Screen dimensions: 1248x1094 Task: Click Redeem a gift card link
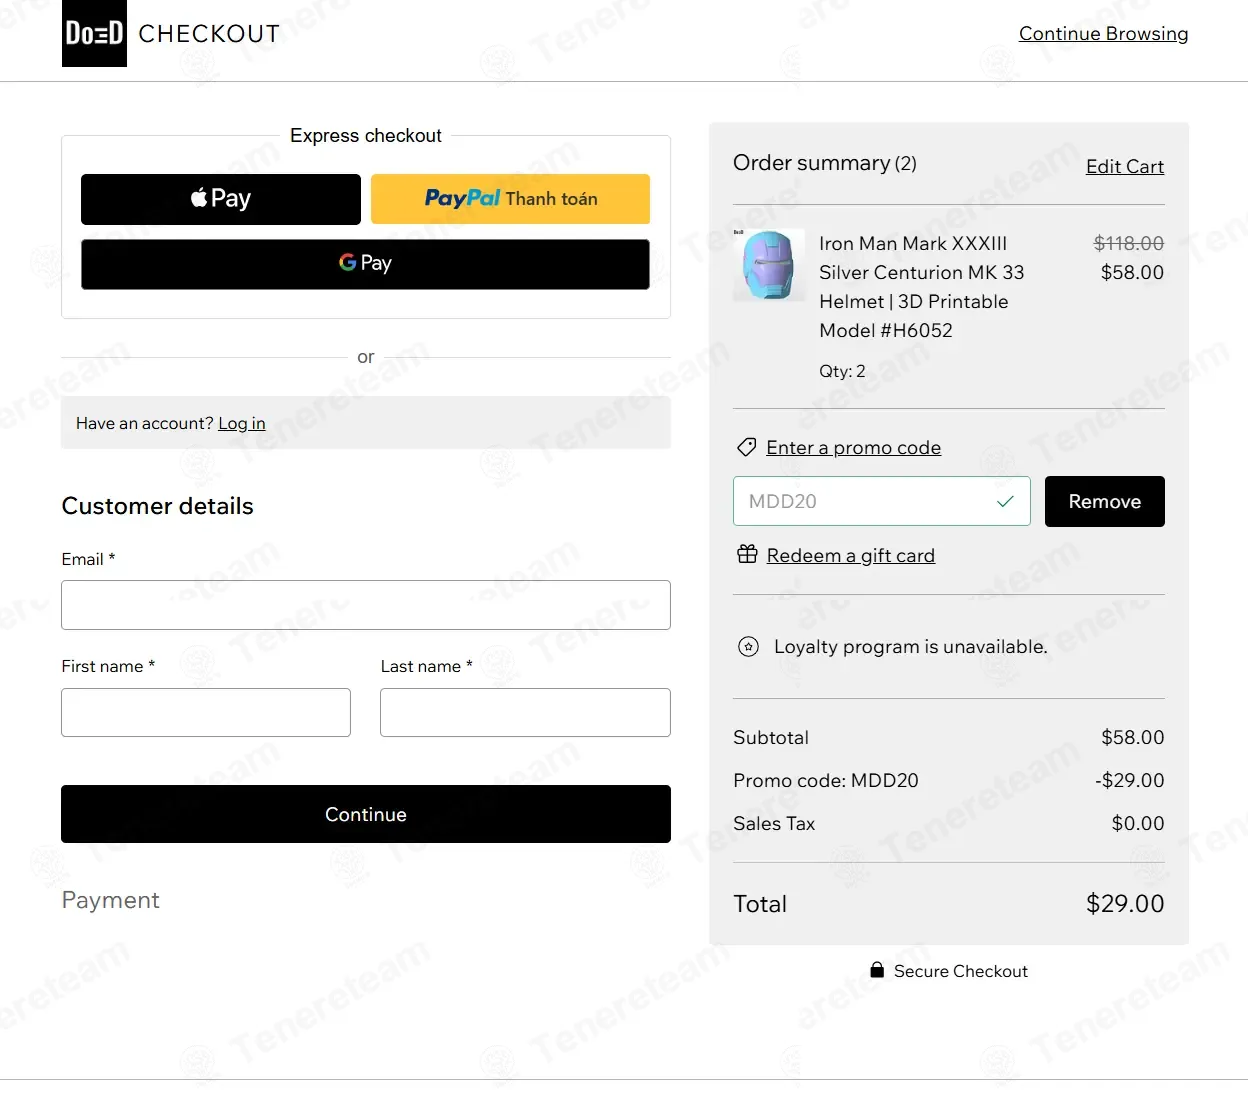[x=851, y=555]
